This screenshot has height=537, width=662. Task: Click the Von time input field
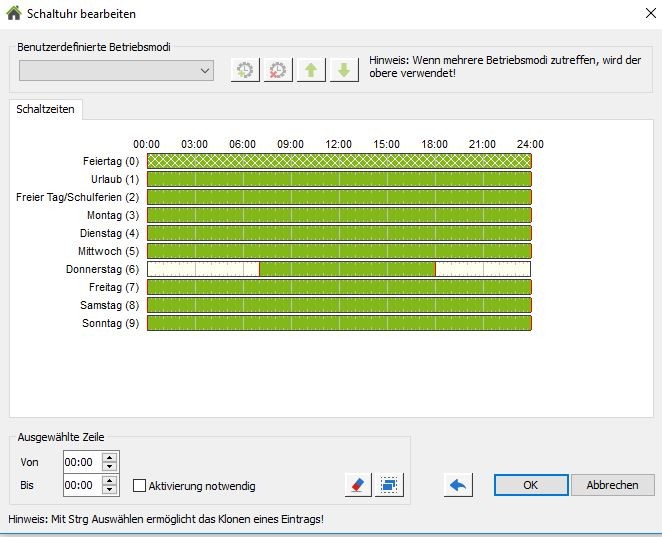click(82, 462)
